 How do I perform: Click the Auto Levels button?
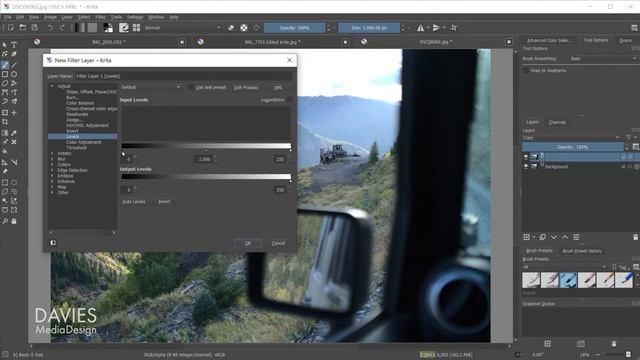pyautogui.click(x=134, y=202)
